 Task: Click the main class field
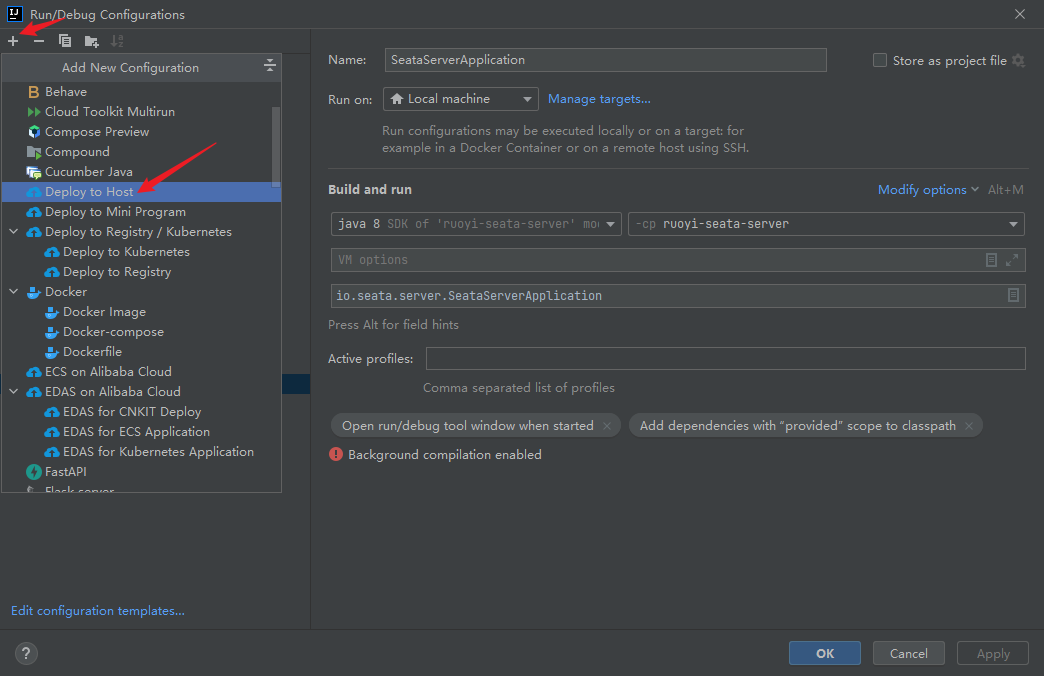(678, 296)
